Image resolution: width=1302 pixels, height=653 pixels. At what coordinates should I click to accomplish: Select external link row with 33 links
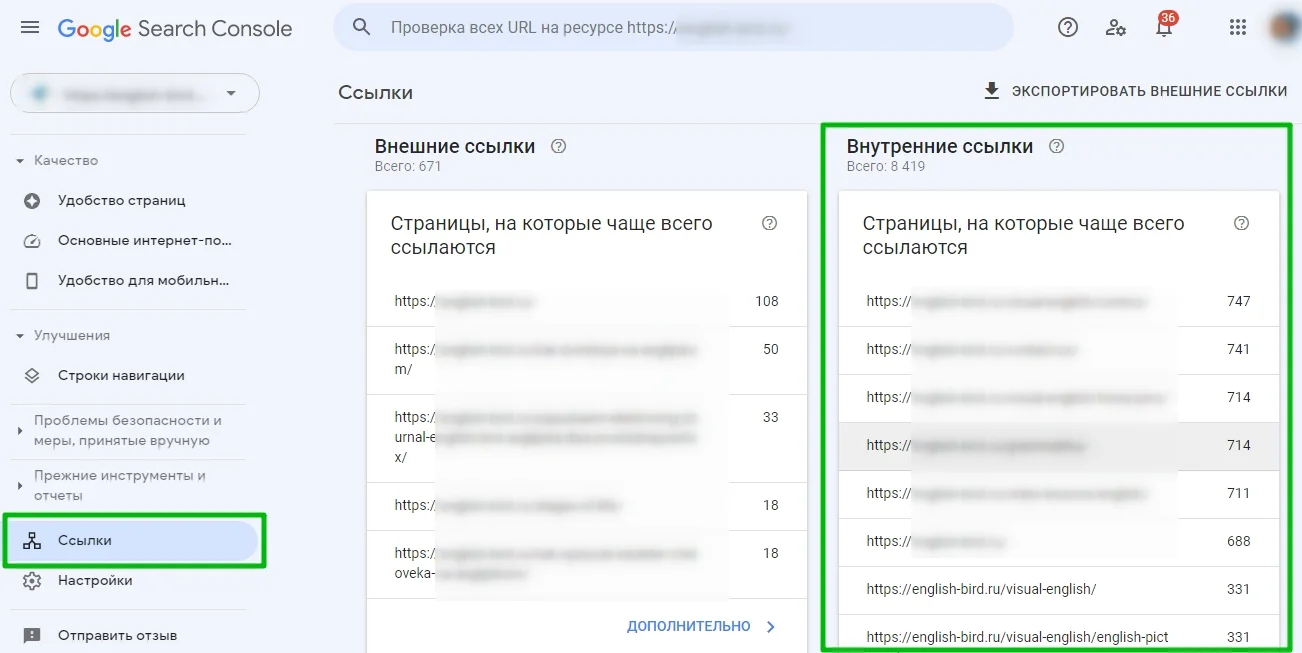pos(586,438)
